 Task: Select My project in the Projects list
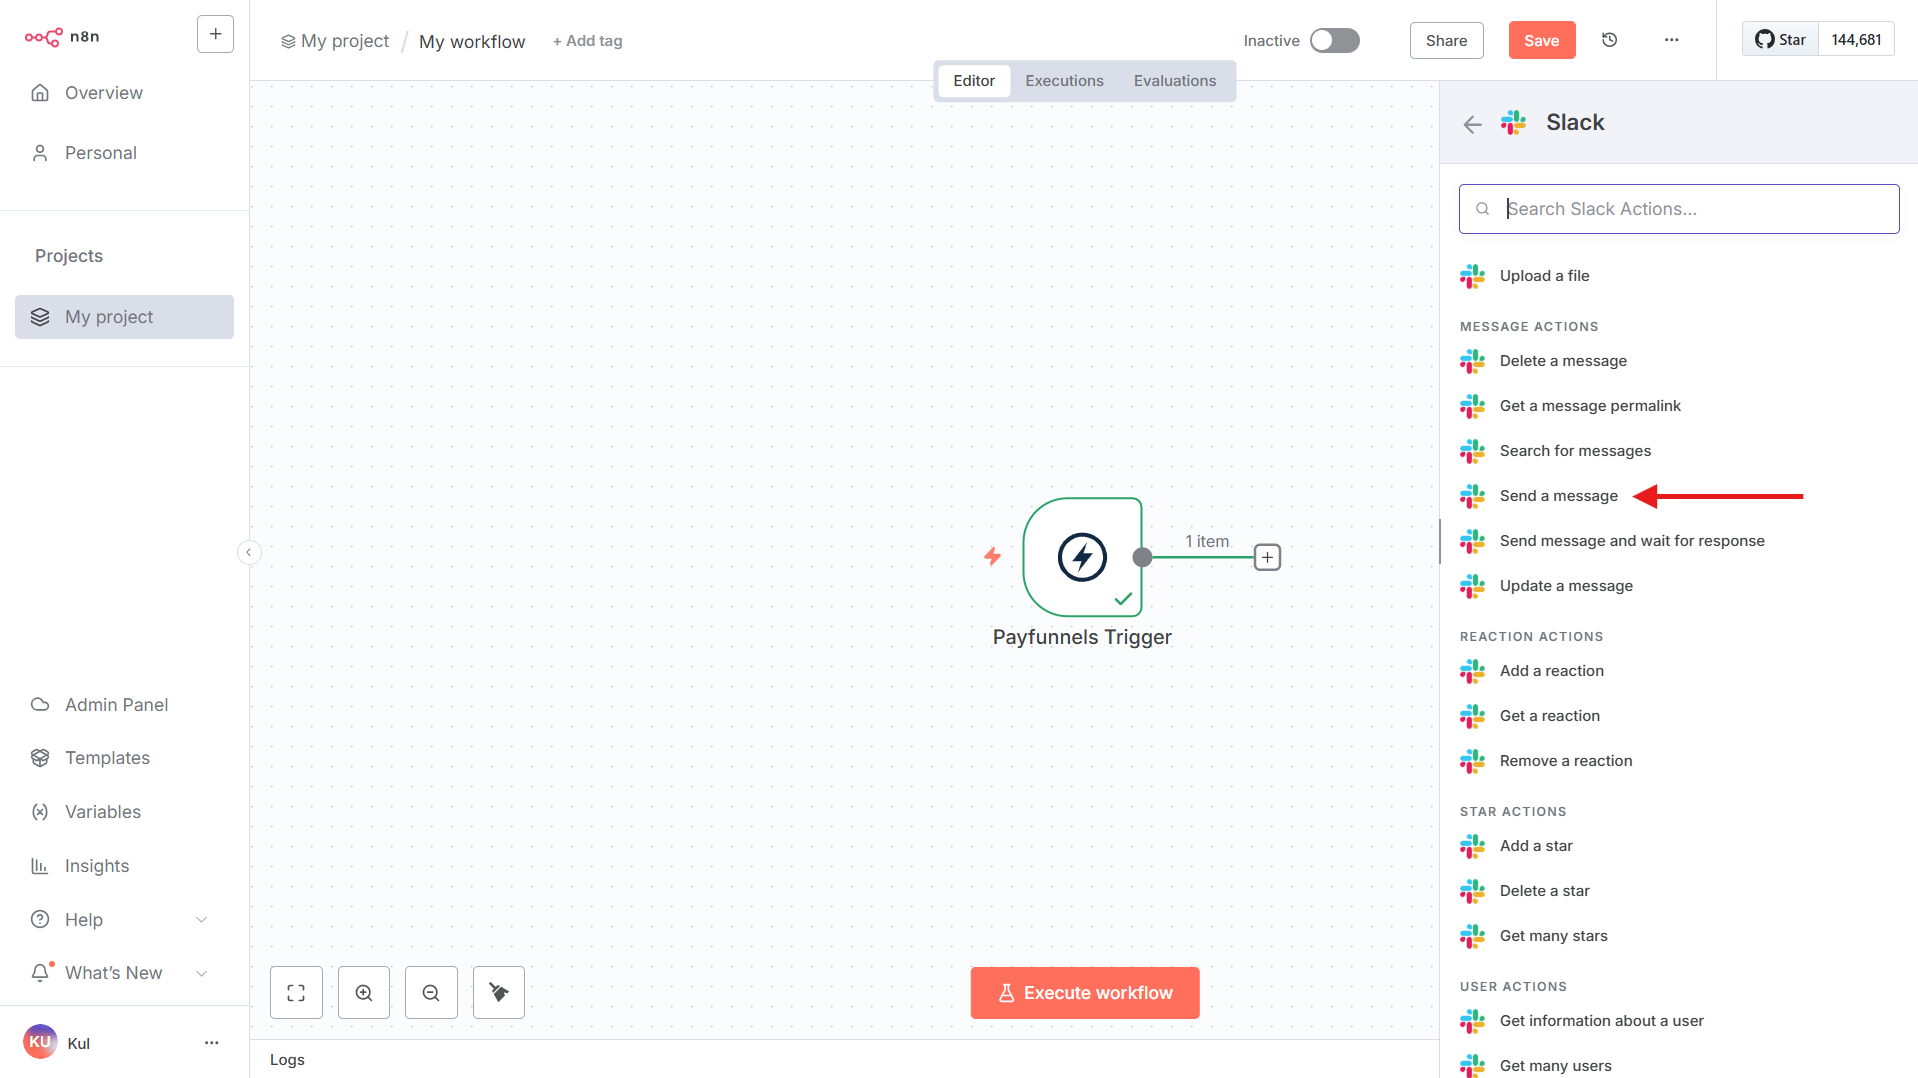tap(124, 317)
